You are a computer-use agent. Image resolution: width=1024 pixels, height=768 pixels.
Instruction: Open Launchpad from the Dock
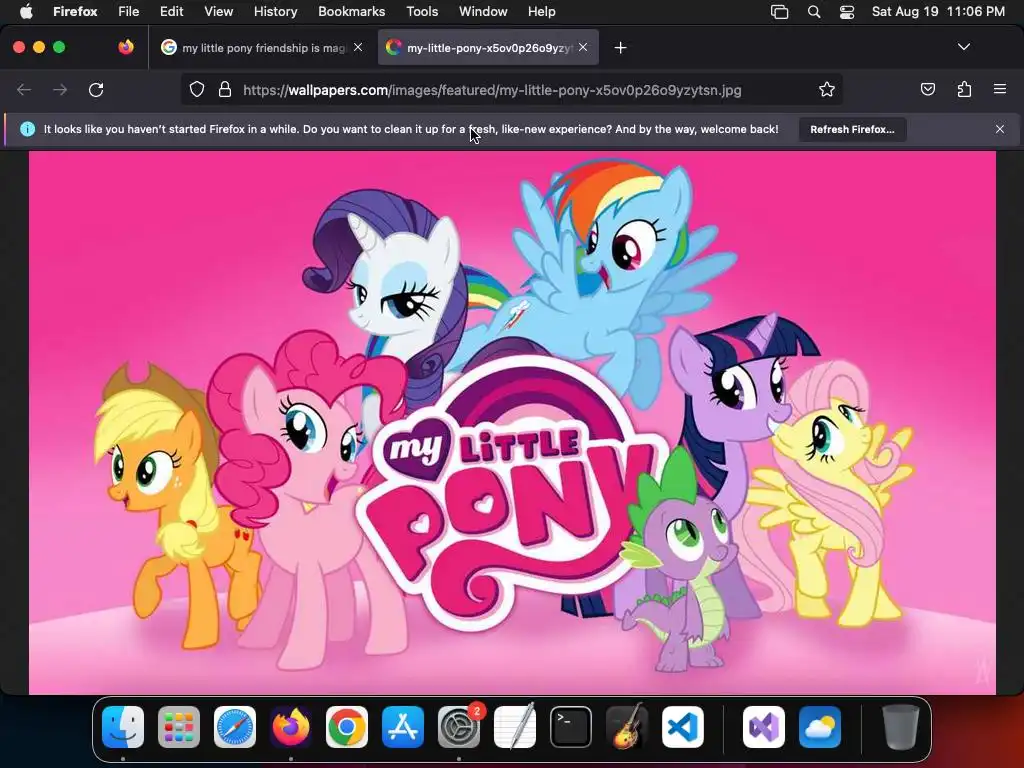[x=179, y=727]
